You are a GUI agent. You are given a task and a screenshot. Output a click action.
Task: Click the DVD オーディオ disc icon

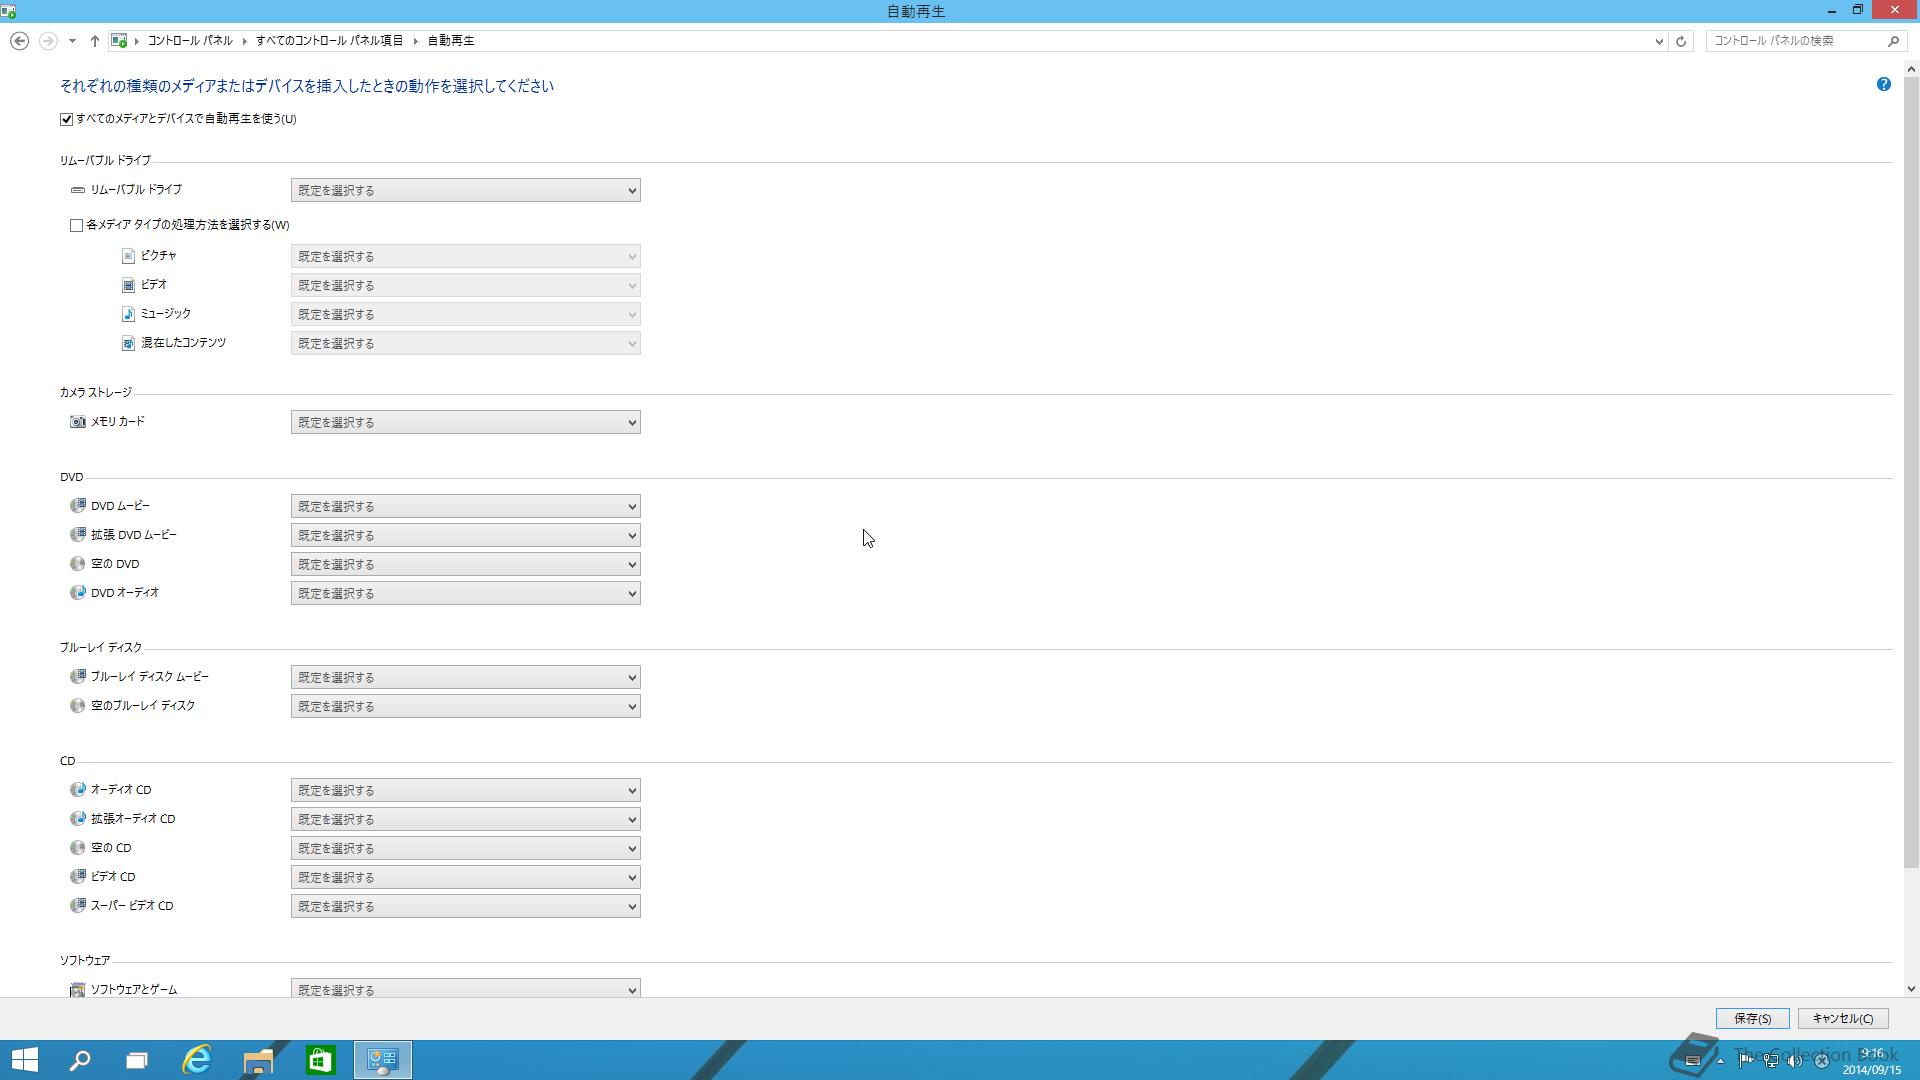click(x=78, y=593)
